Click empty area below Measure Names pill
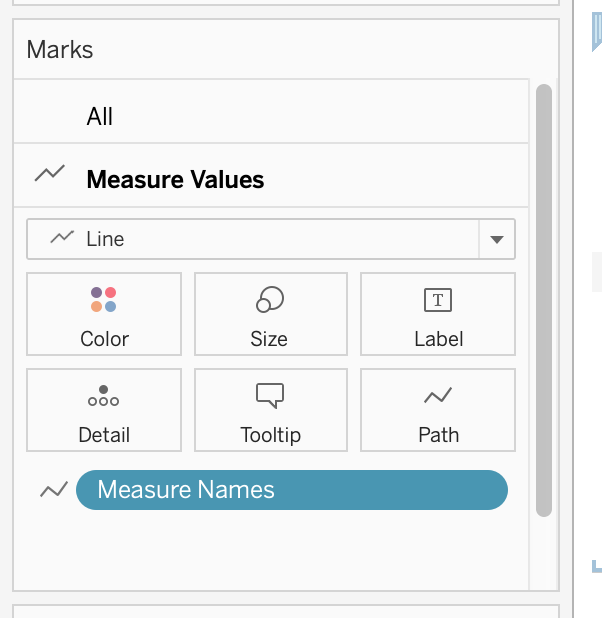 [x=270, y=550]
